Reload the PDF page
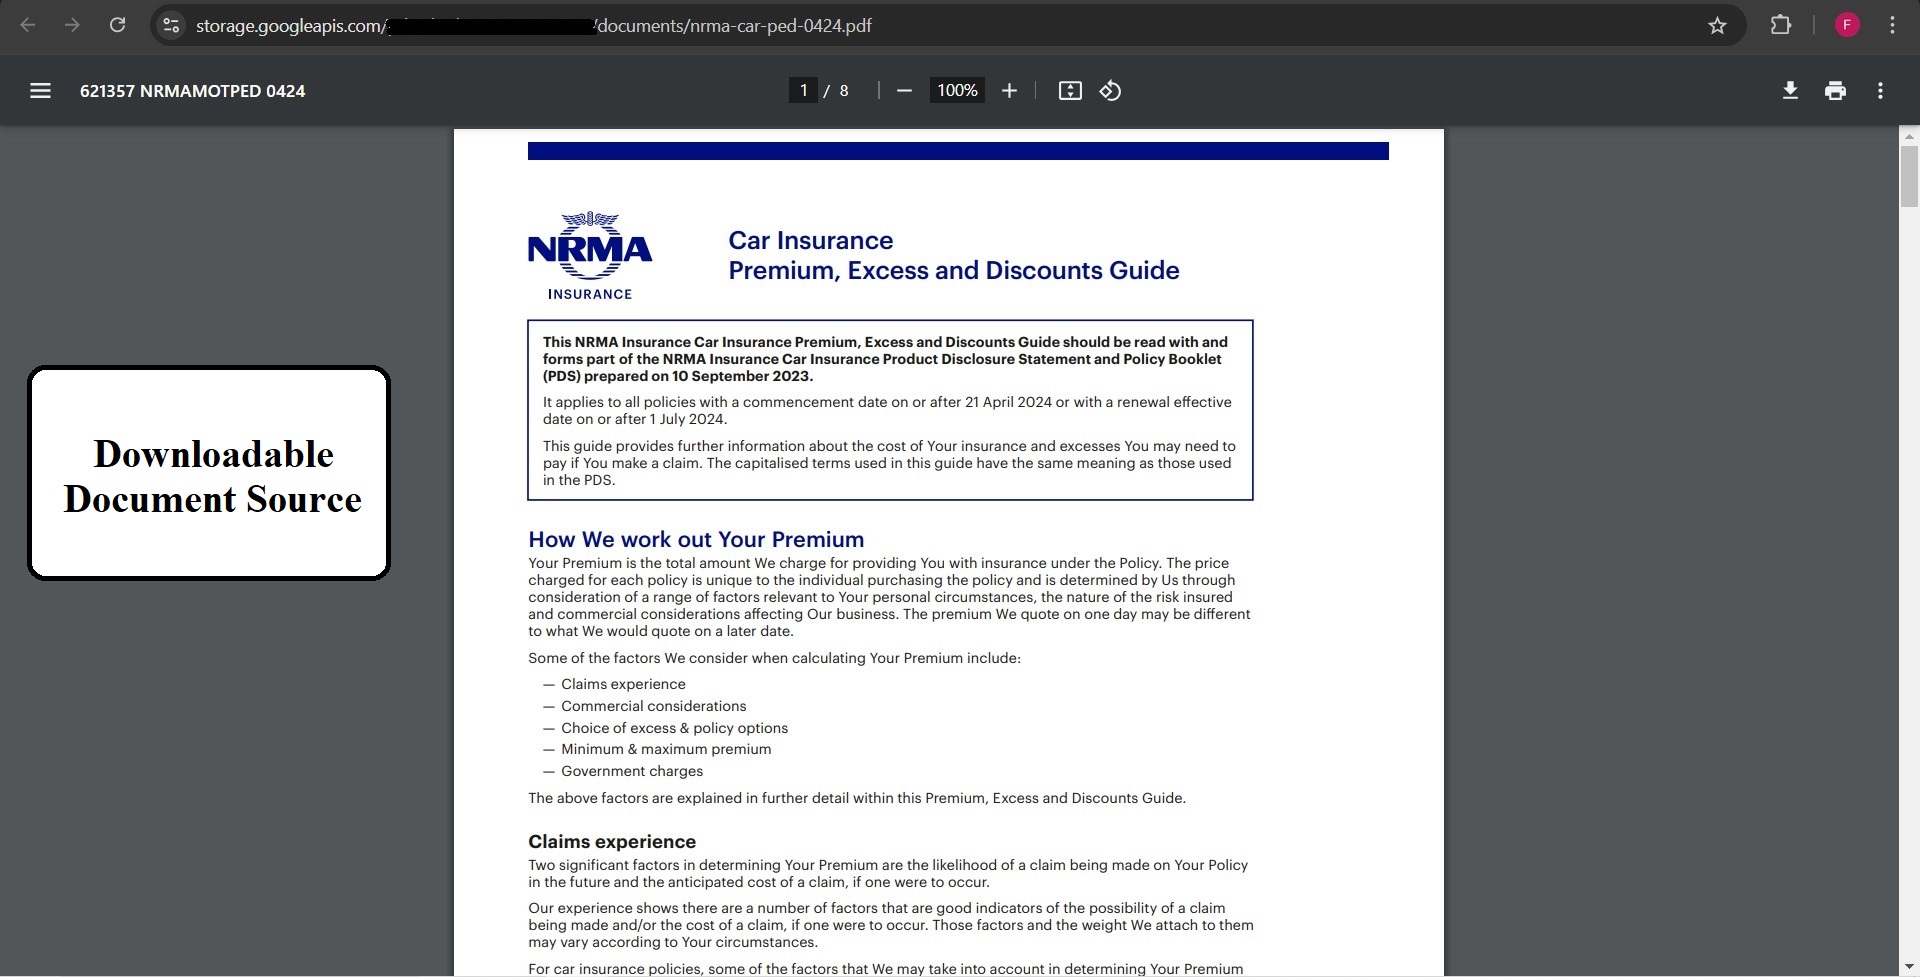 [x=117, y=25]
